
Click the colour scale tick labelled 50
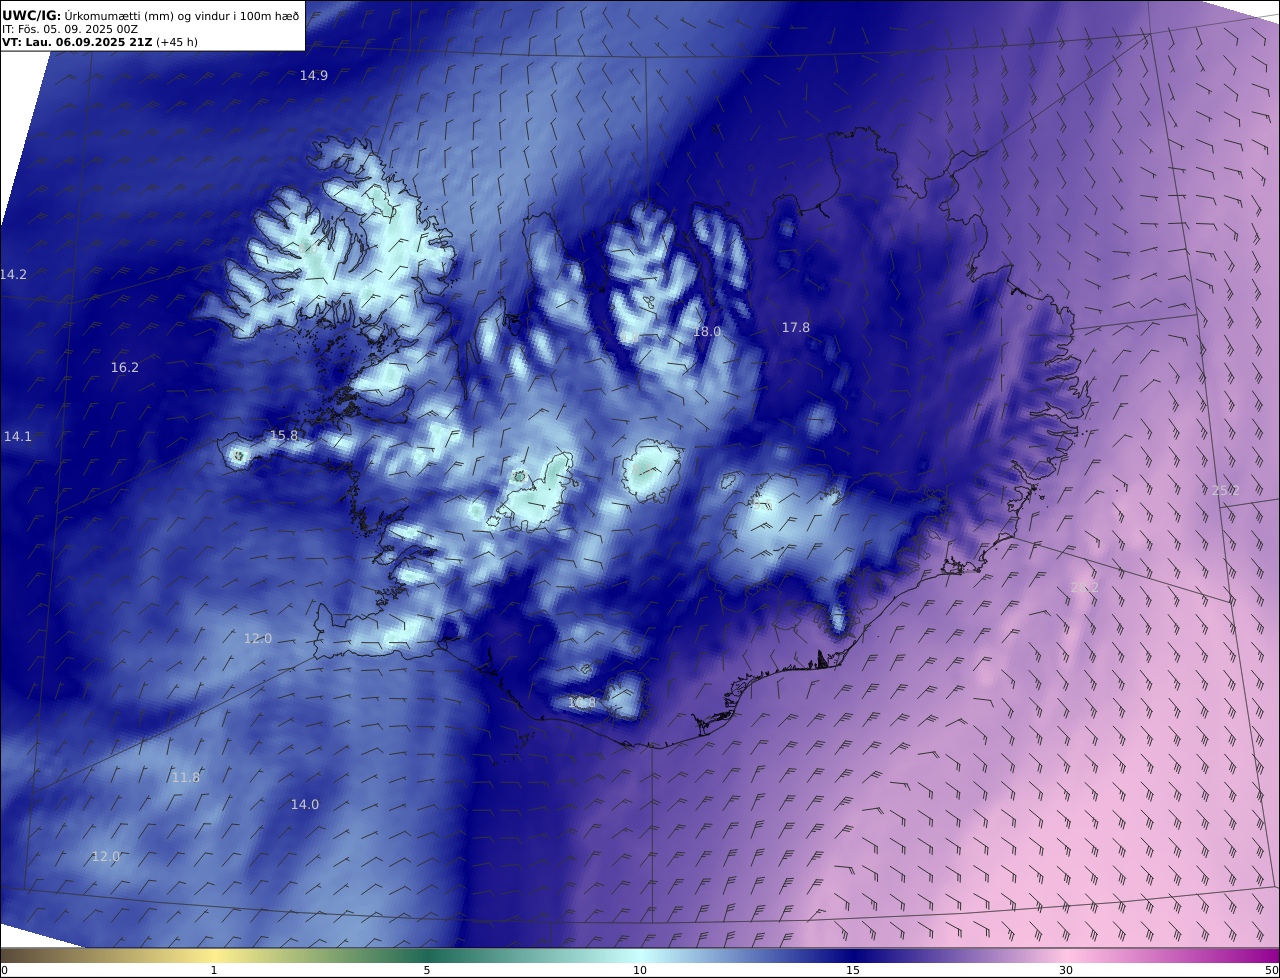coord(1272,970)
